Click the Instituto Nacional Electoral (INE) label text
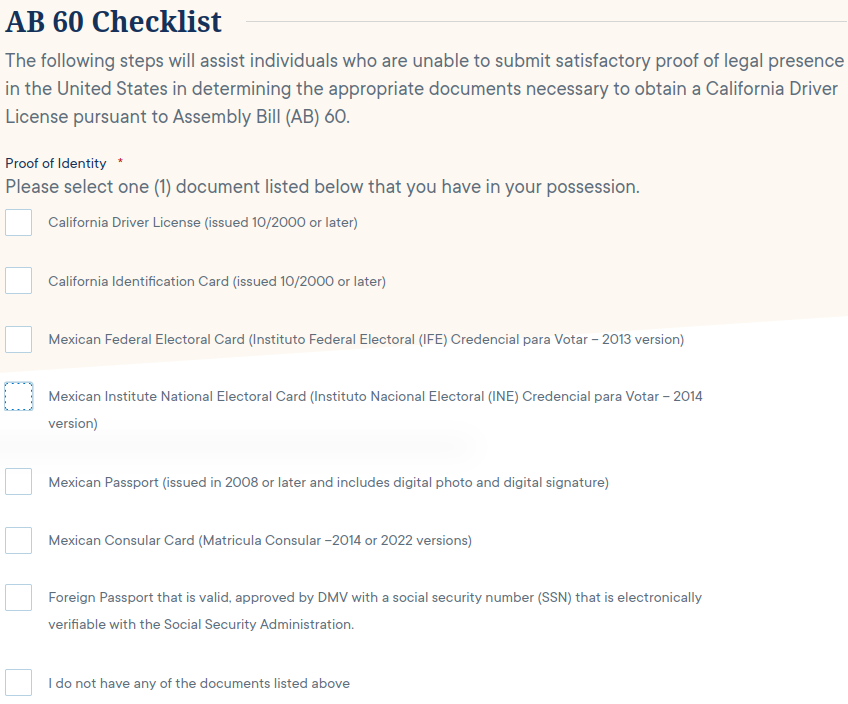Screen dimensions: 848x704 click(x=375, y=397)
